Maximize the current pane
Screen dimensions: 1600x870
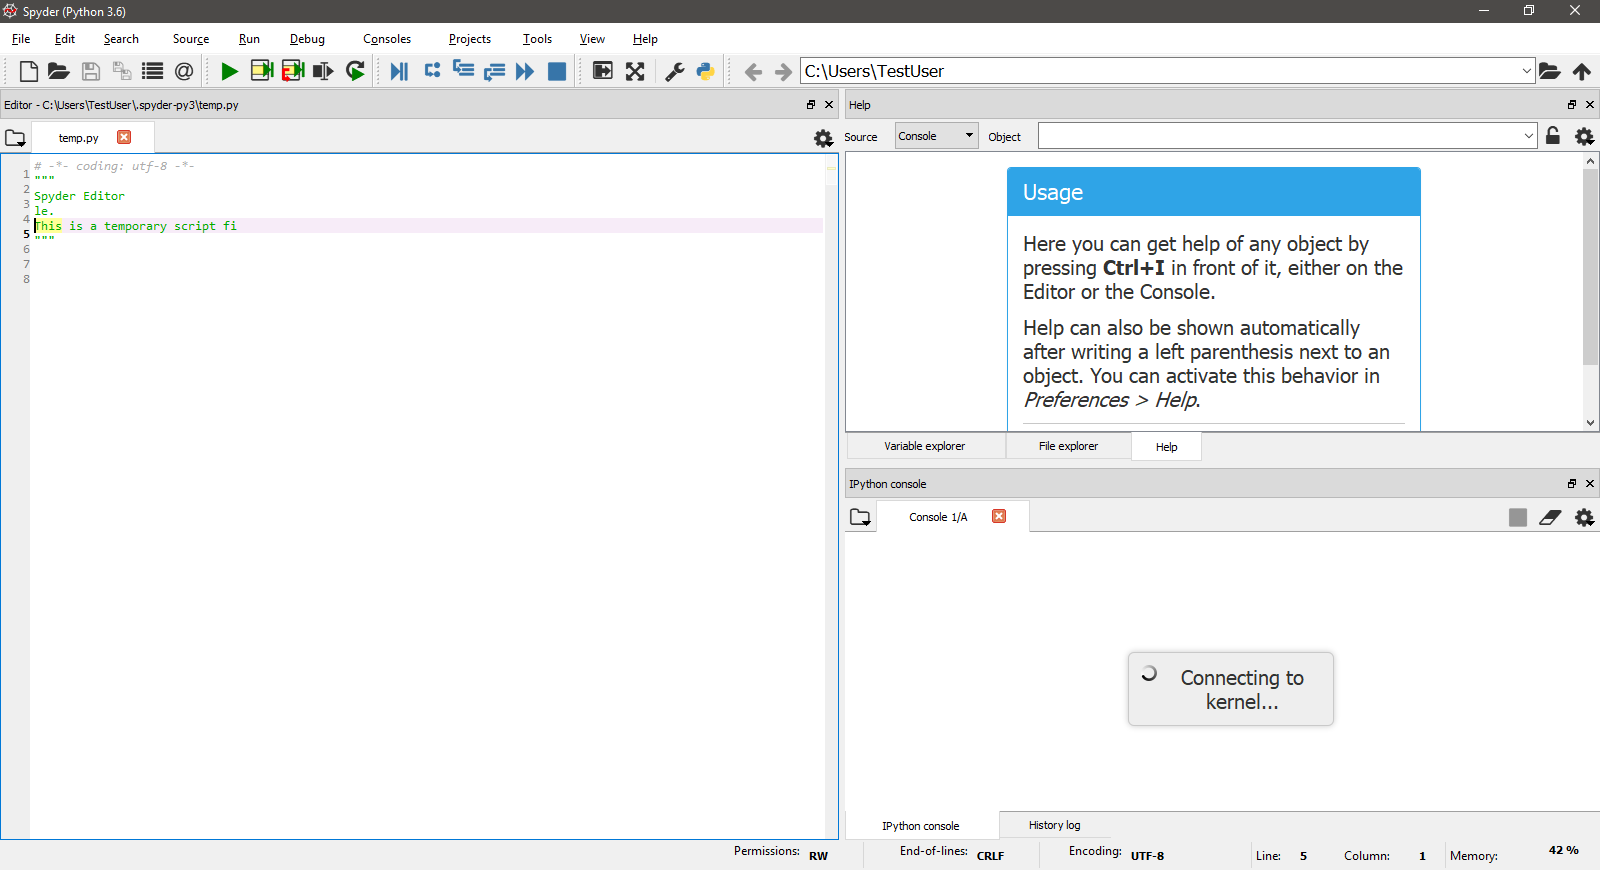(x=603, y=71)
